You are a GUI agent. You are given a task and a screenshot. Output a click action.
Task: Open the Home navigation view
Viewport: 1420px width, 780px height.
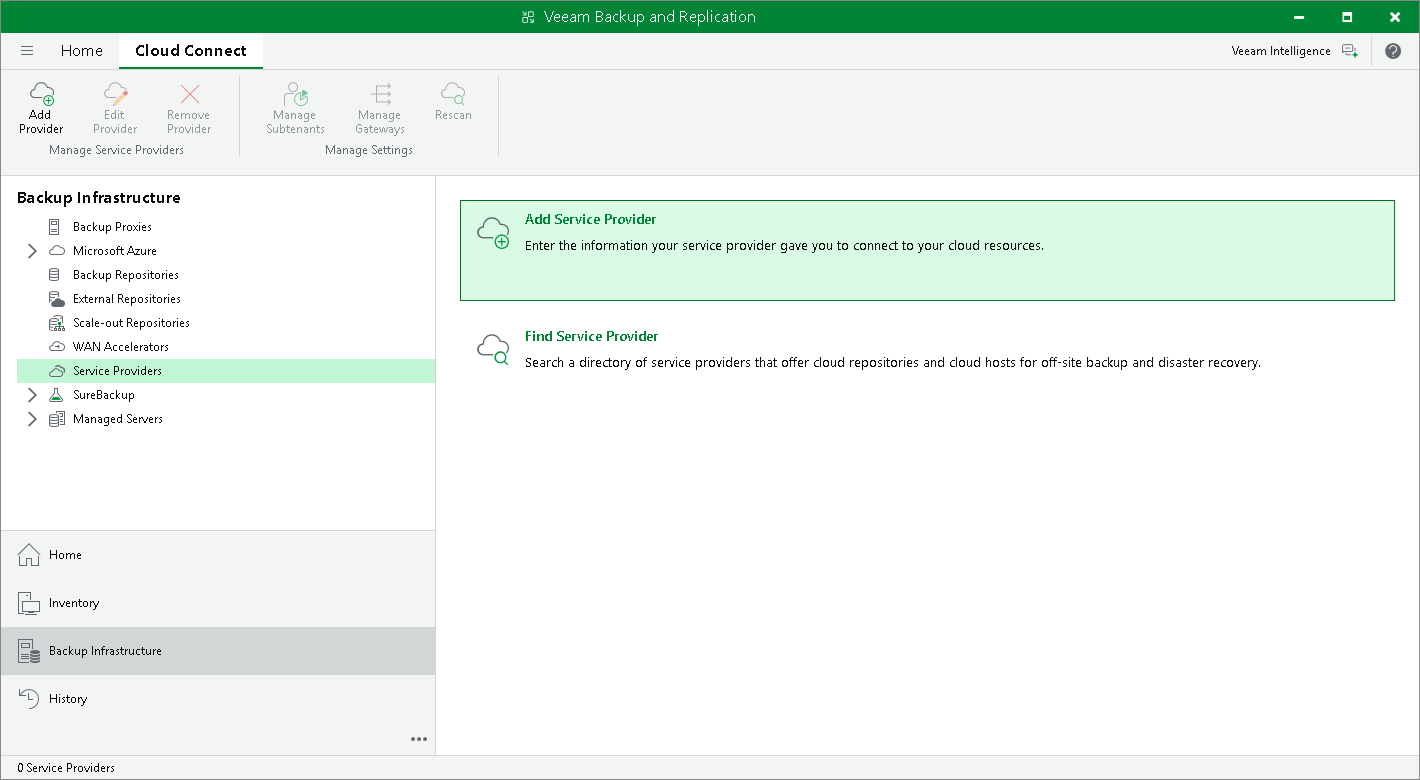pyautogui.click(x=218, y=555)
